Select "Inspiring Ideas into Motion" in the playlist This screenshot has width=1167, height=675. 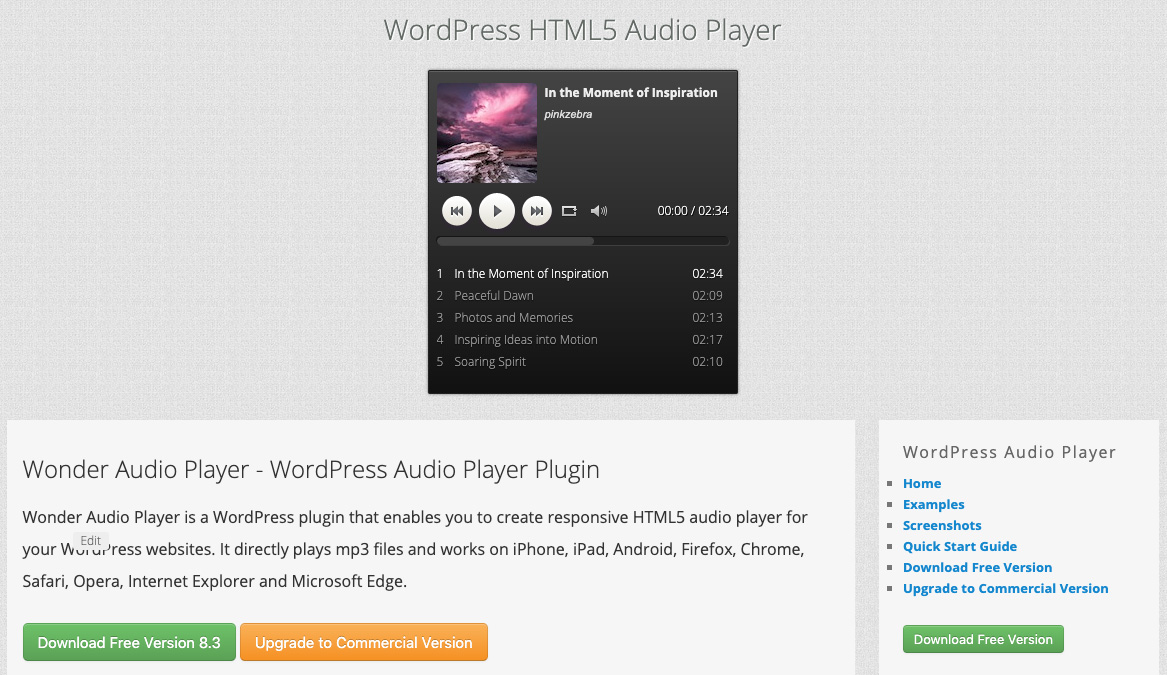526,339
